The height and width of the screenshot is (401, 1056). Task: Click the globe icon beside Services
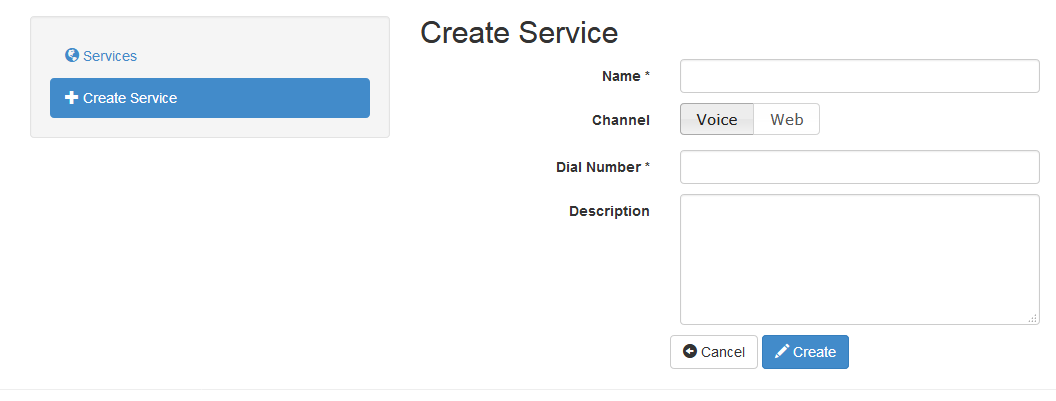[x=72, y=56]
